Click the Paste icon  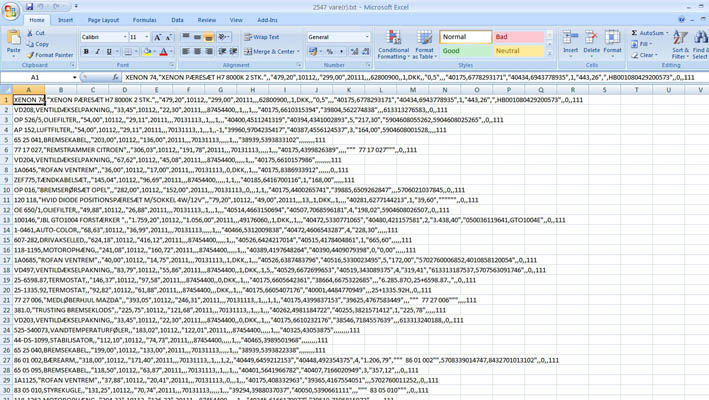tap(13, 39)
